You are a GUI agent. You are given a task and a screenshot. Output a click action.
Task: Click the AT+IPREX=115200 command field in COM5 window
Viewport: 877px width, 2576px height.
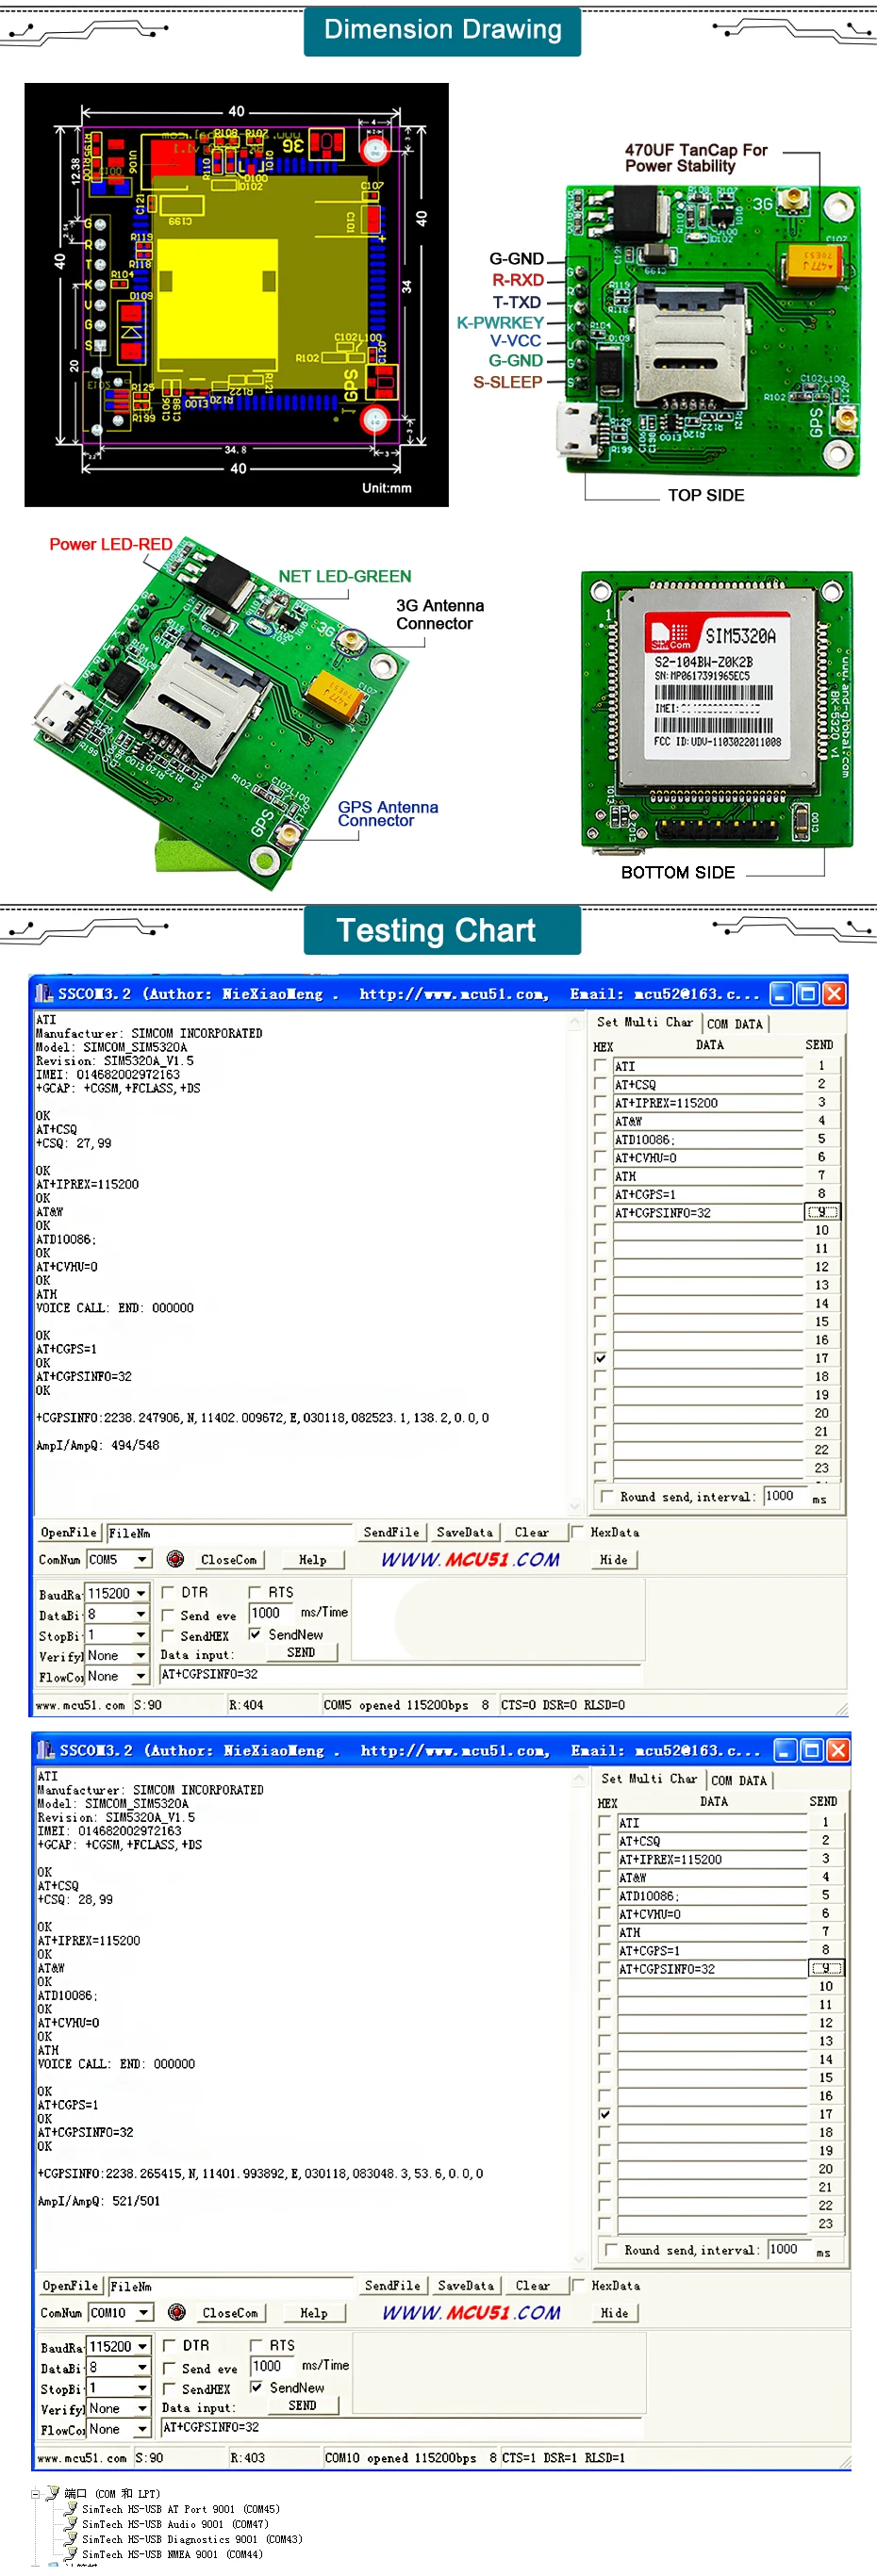(x=709, y=1103)
